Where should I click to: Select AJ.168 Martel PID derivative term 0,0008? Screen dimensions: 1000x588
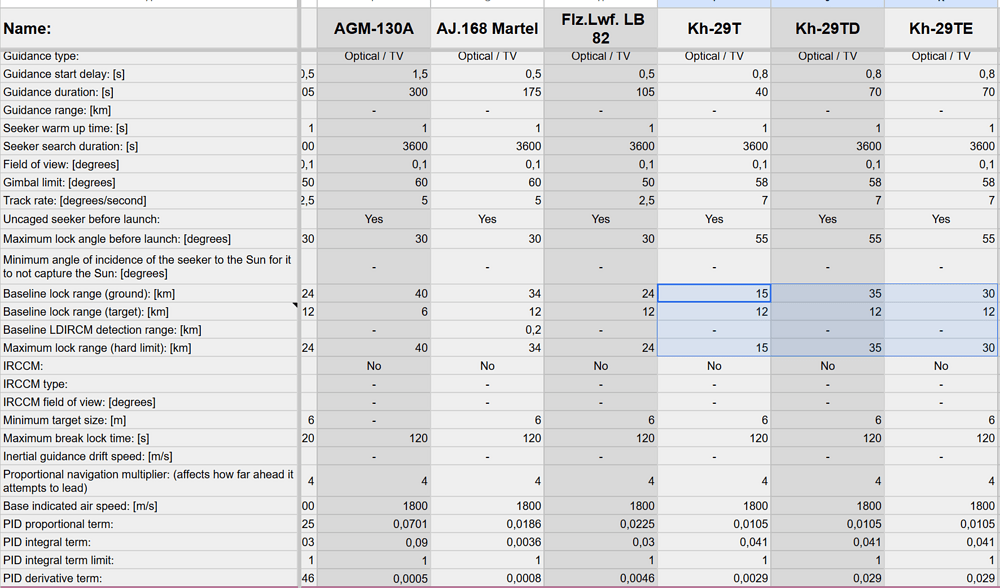(x=487, y=578)
